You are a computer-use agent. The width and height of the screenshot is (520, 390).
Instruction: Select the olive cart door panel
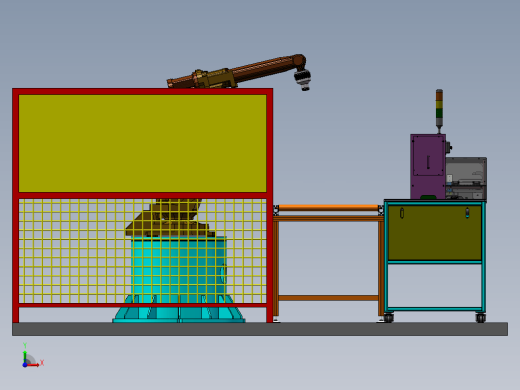pos(435,233)
